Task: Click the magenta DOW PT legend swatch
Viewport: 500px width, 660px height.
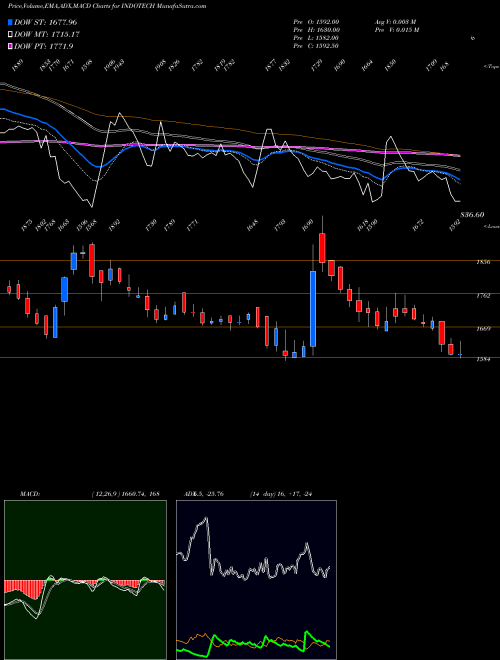Action: (11, 46)
